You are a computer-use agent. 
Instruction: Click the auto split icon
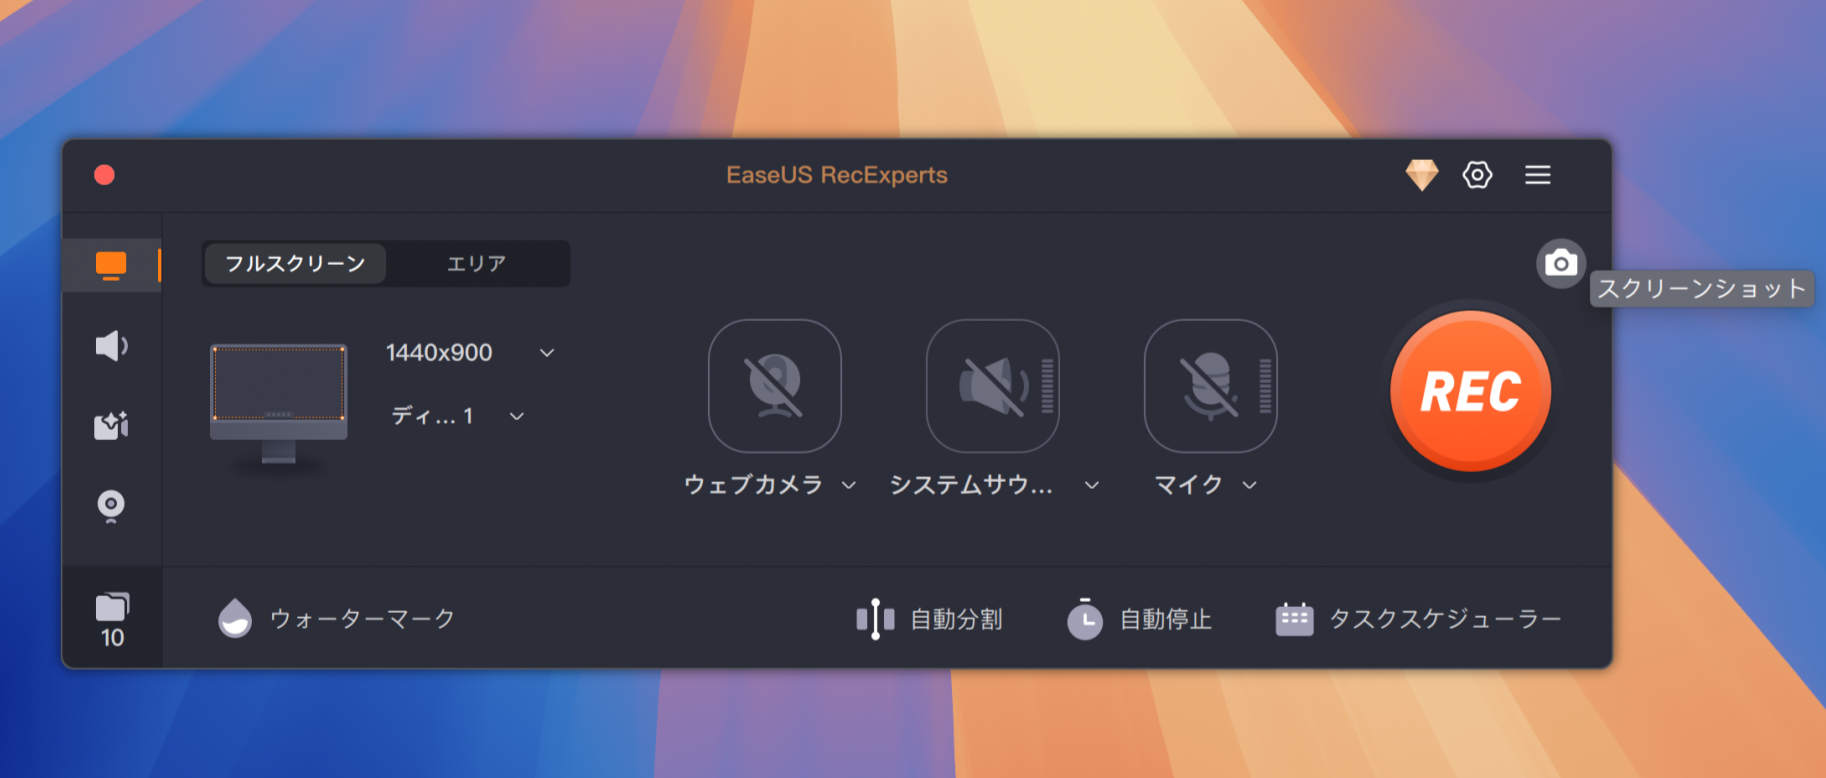pos(875,619)
